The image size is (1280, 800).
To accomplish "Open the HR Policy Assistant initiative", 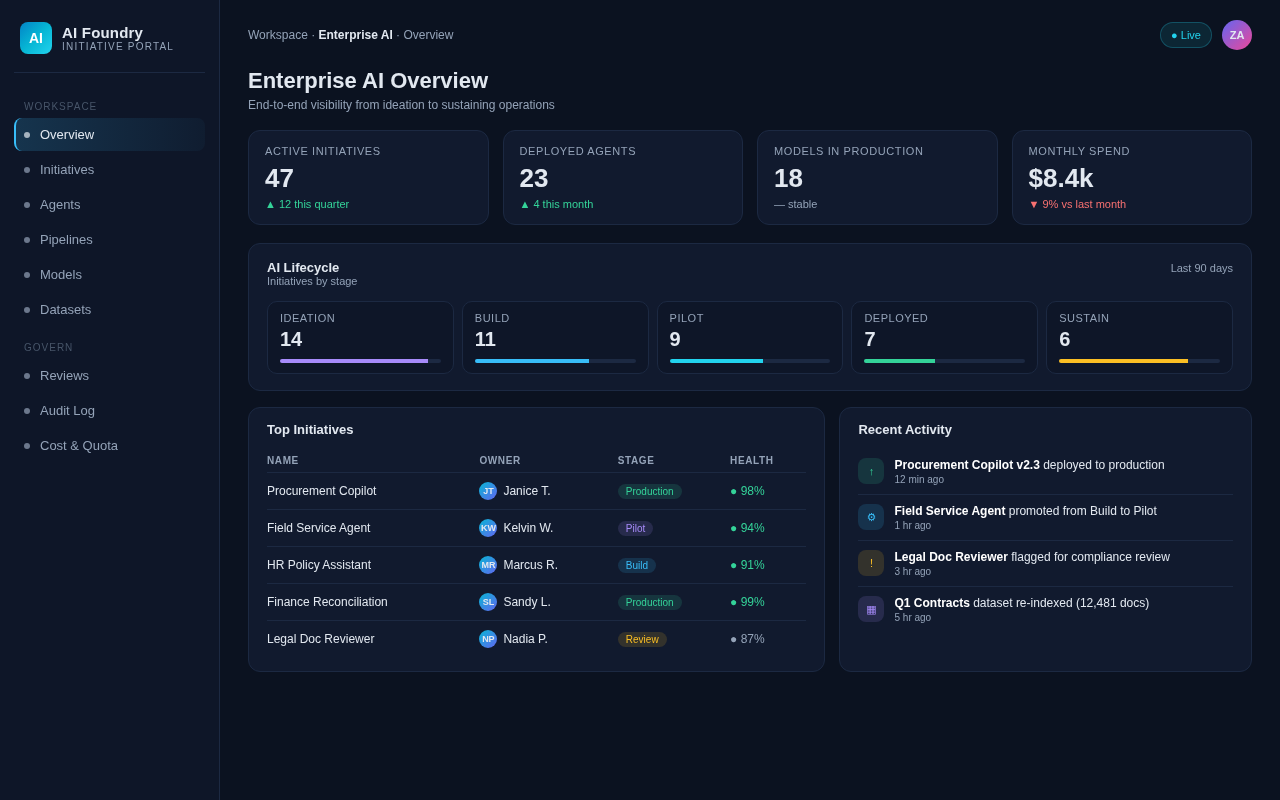I will point(536,565).
